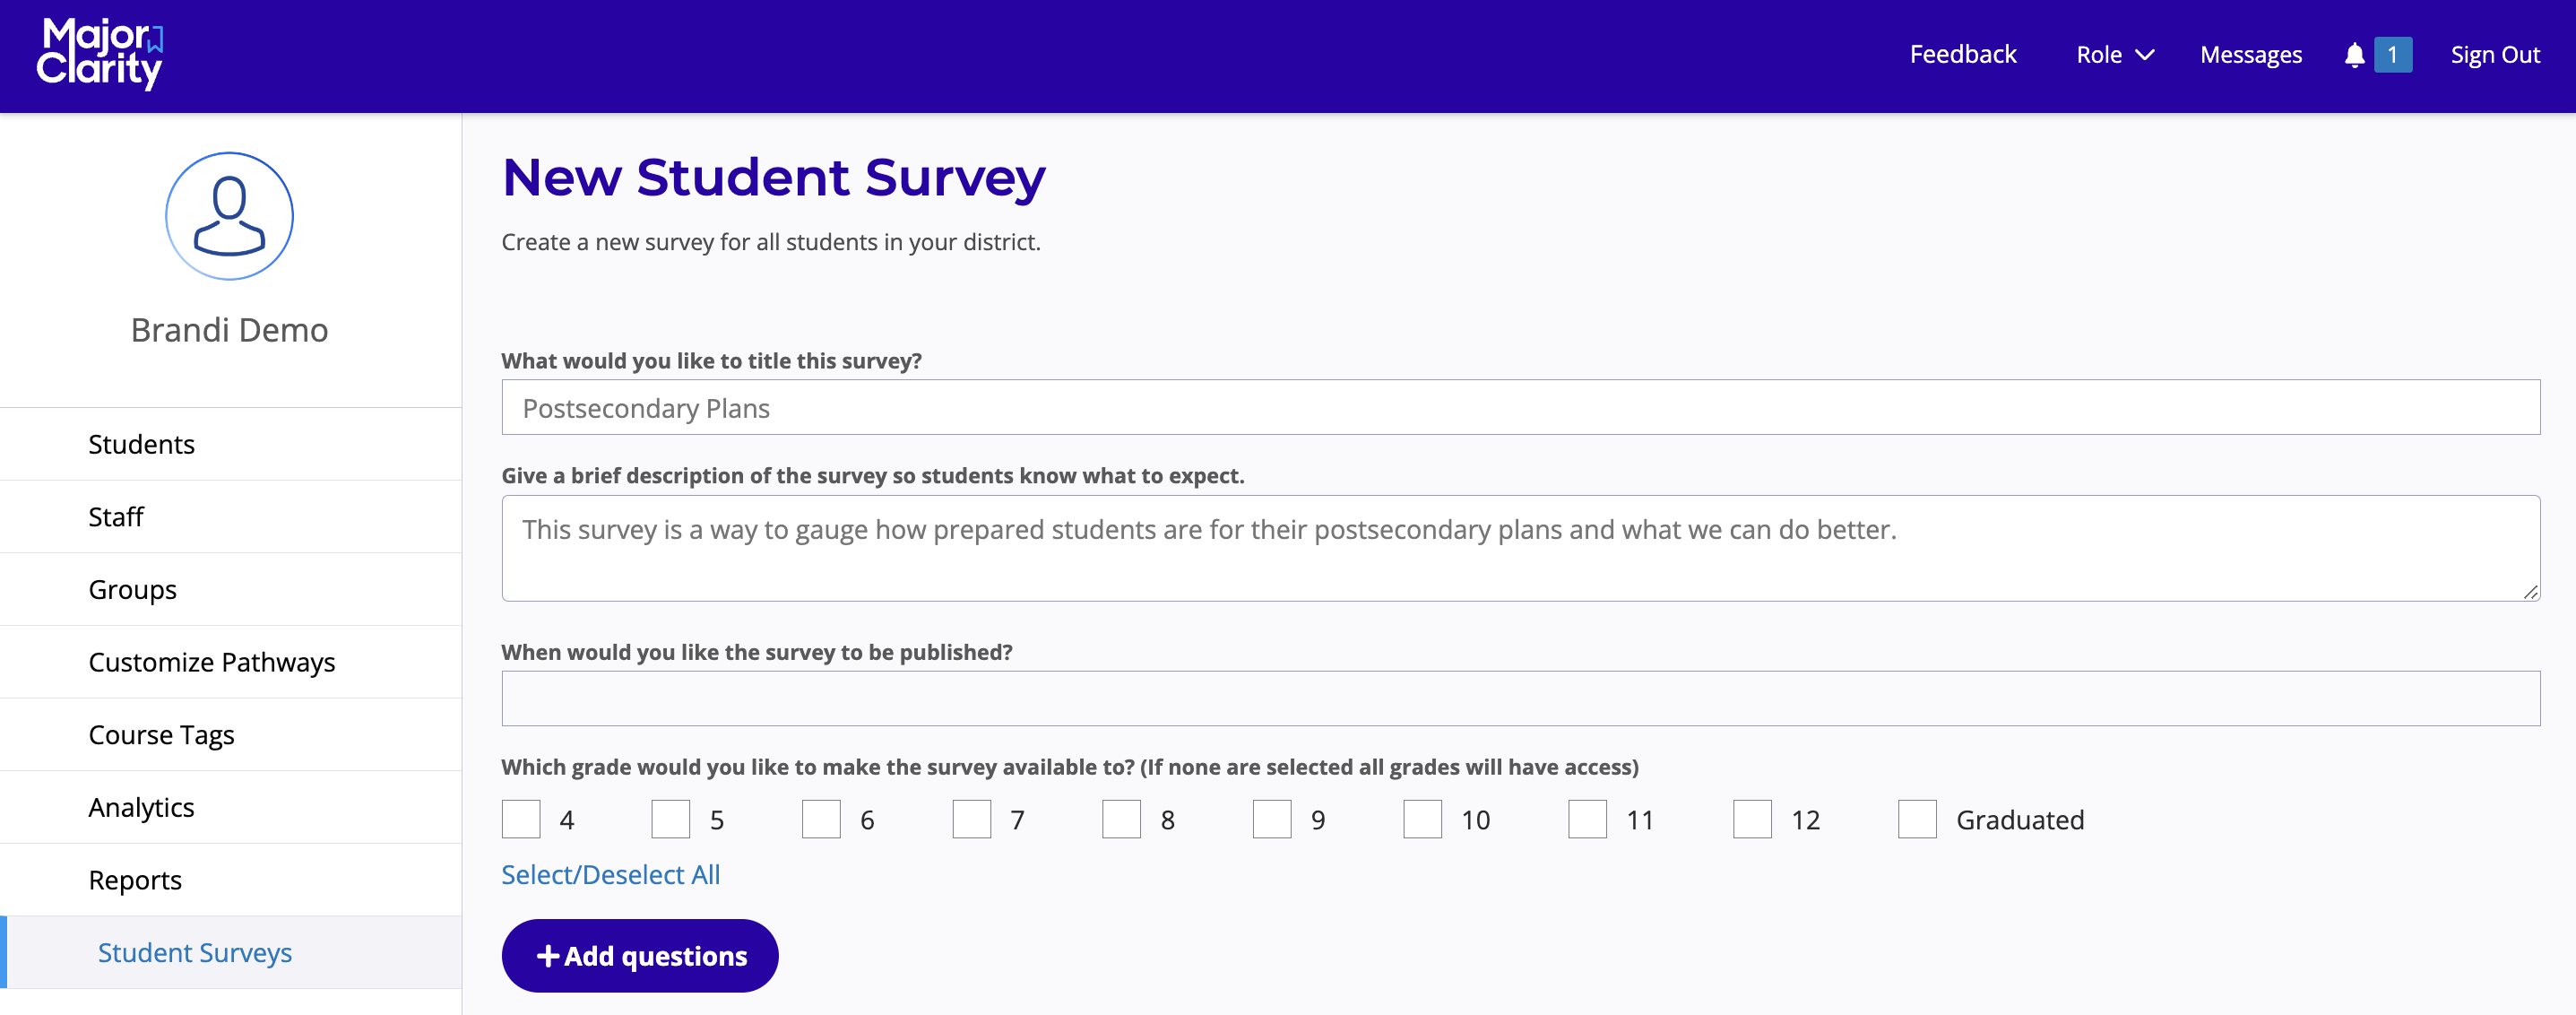Screen dimensions: 2576x1015
Task: Open the Feedback link
Action: coord(1962,55)
